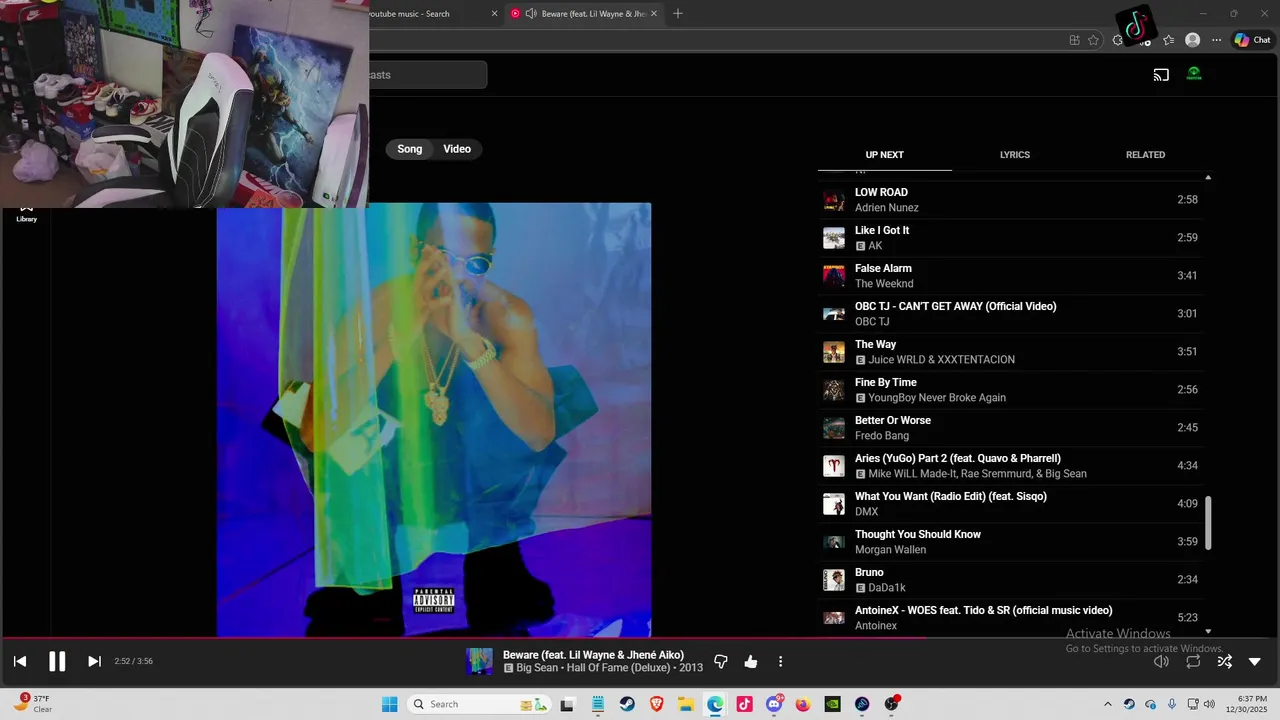Seek on the red song progress bar

(x=640, y=638)
